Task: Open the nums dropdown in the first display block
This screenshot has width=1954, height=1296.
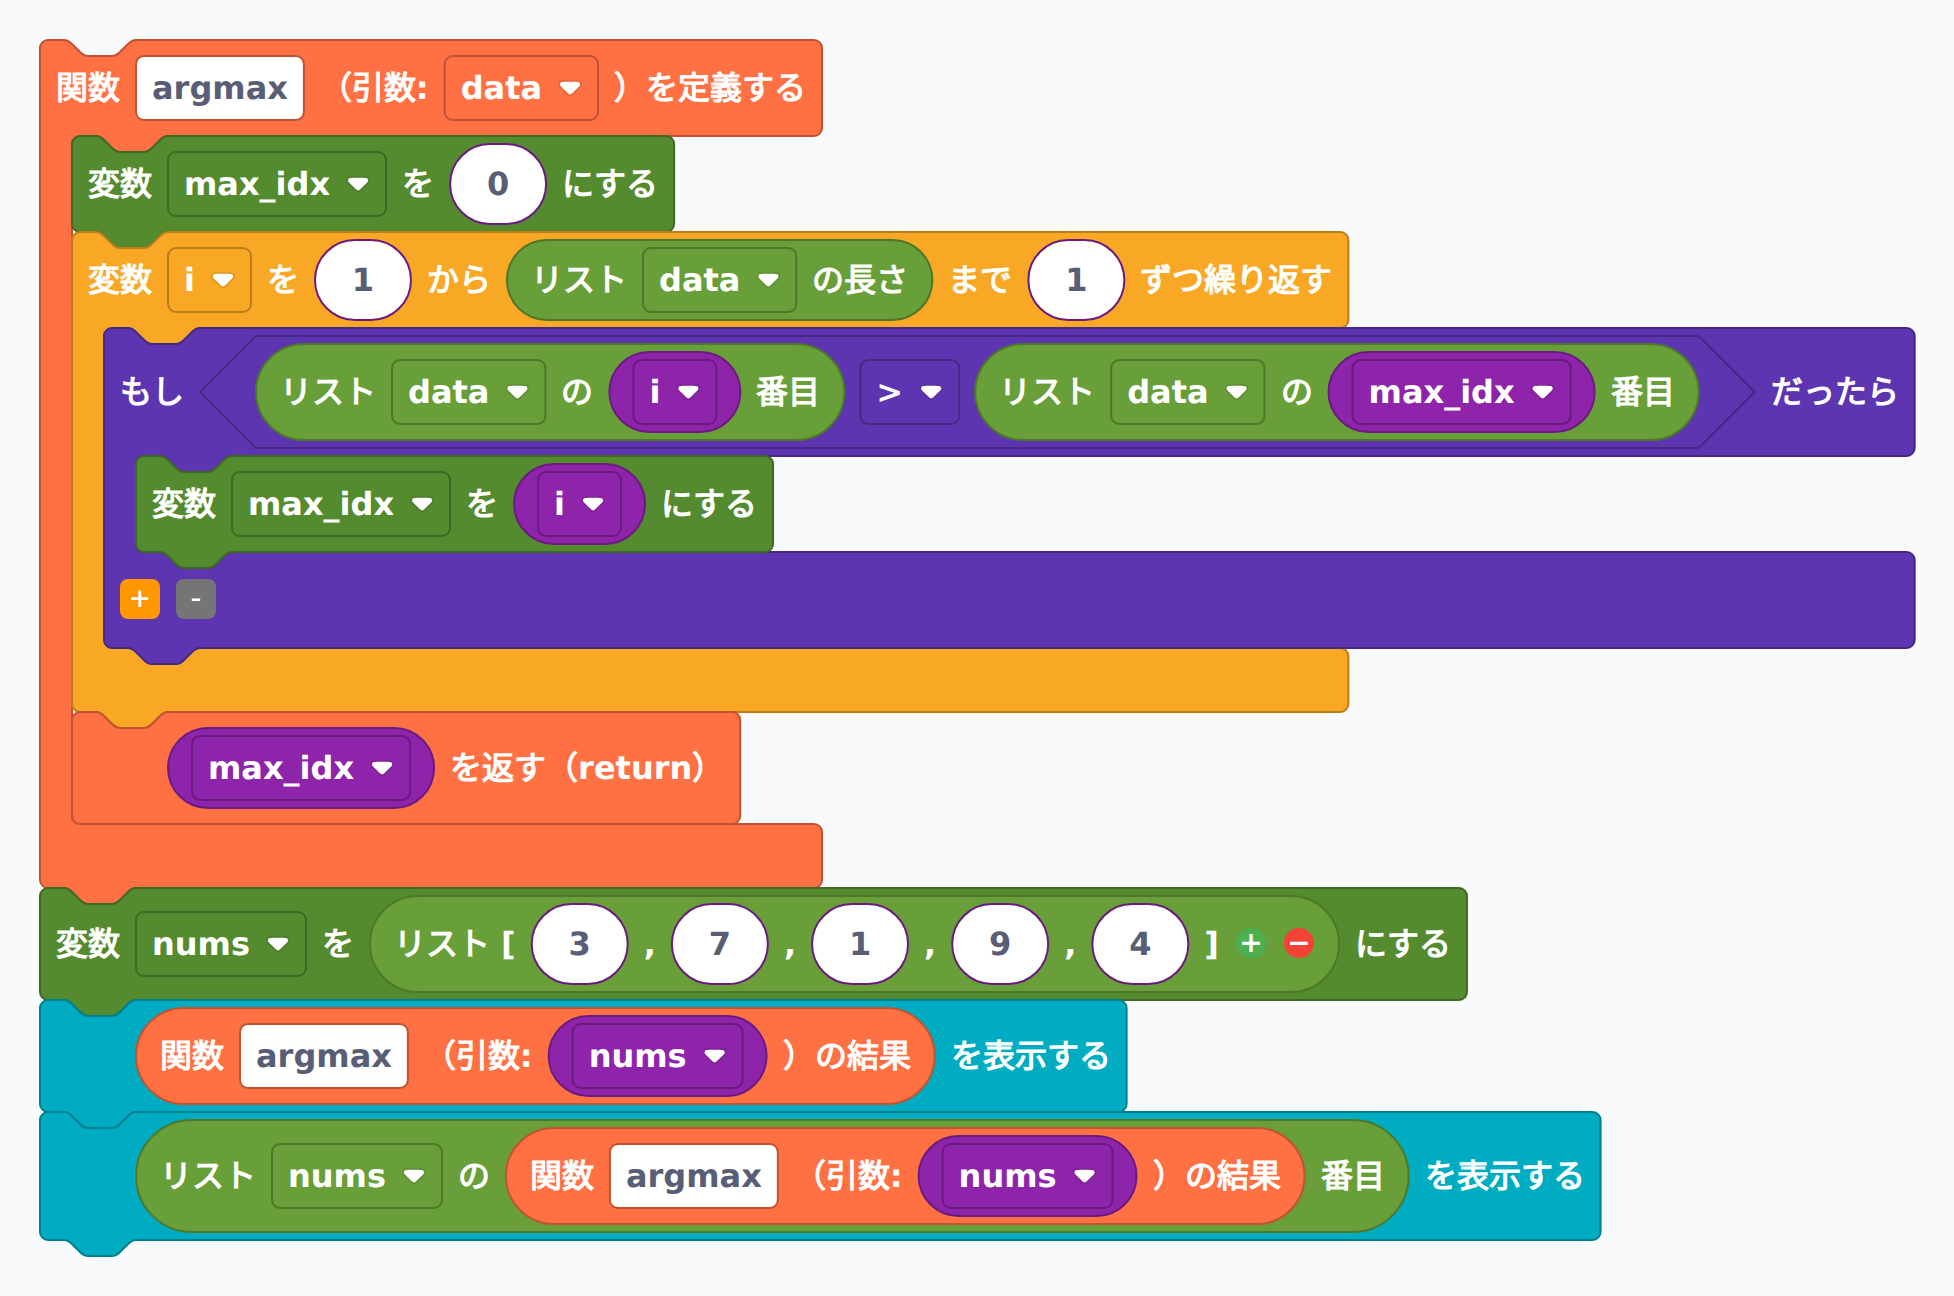Action: 657,1056
